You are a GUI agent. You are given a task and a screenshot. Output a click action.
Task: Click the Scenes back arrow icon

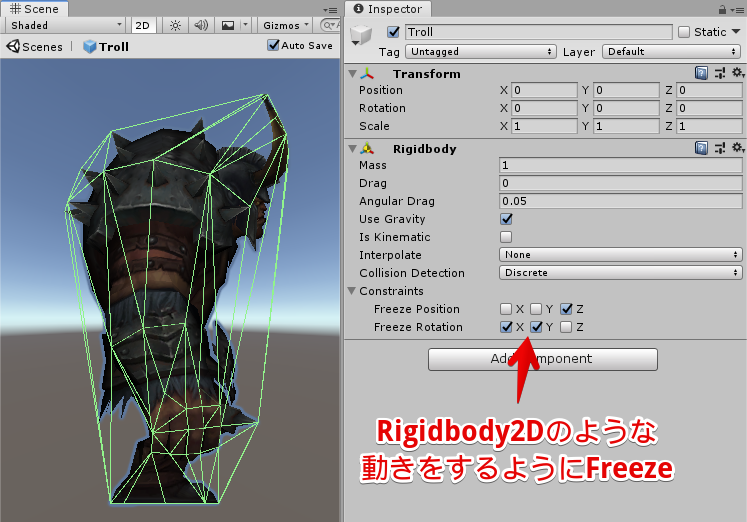pyautogui.click(x=13, y=46)
